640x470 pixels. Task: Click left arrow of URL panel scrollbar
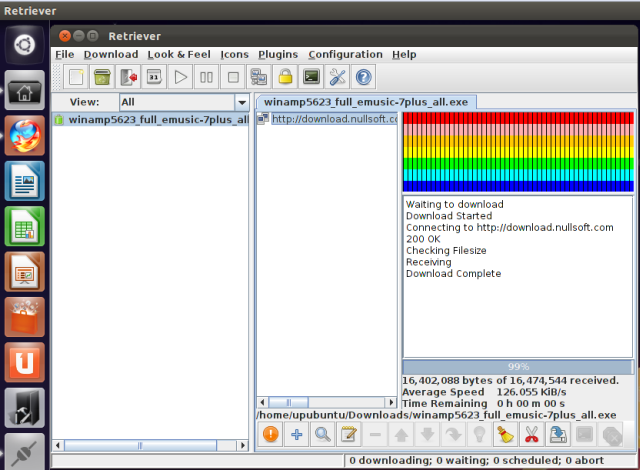coord(262,402)
